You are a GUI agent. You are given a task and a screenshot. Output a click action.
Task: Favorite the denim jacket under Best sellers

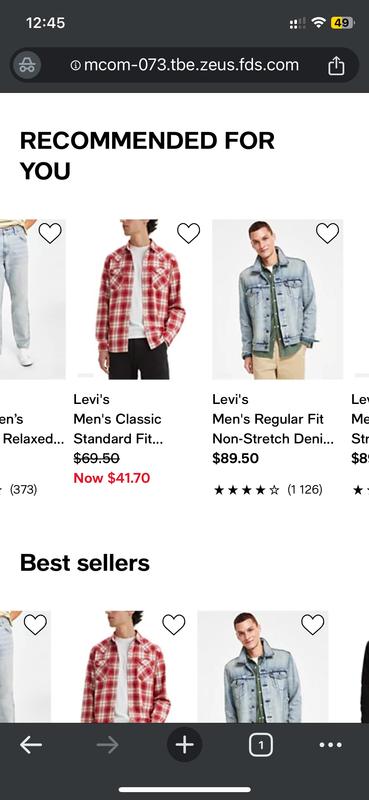tap(312, 624)
